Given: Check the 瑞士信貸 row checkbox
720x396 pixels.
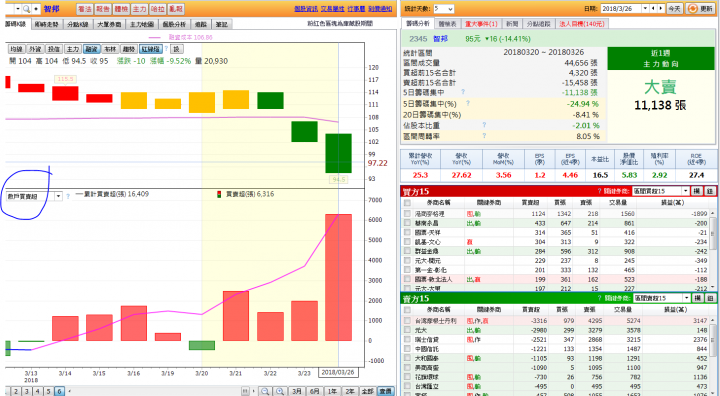Looking at the screenshot, I should (x=407, y=339).
